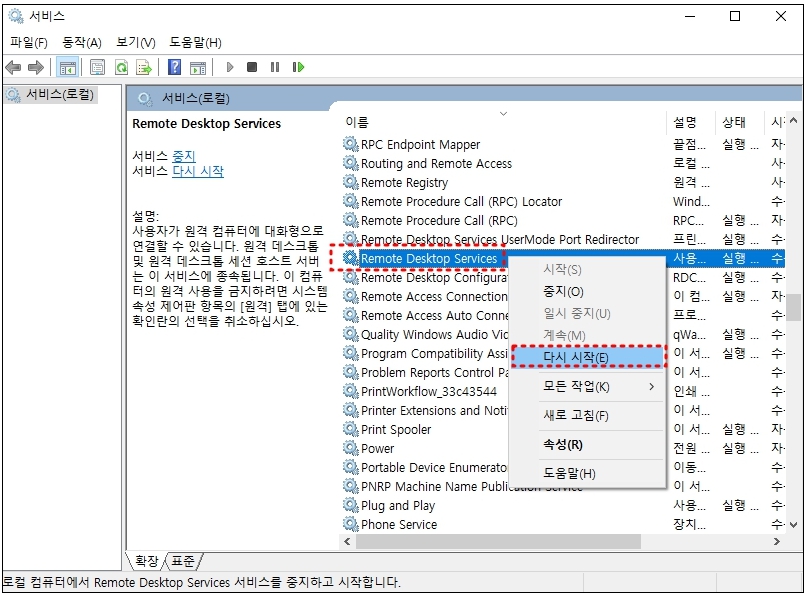Open the 도움말(H) menu in menu bar

click(195, 42)
